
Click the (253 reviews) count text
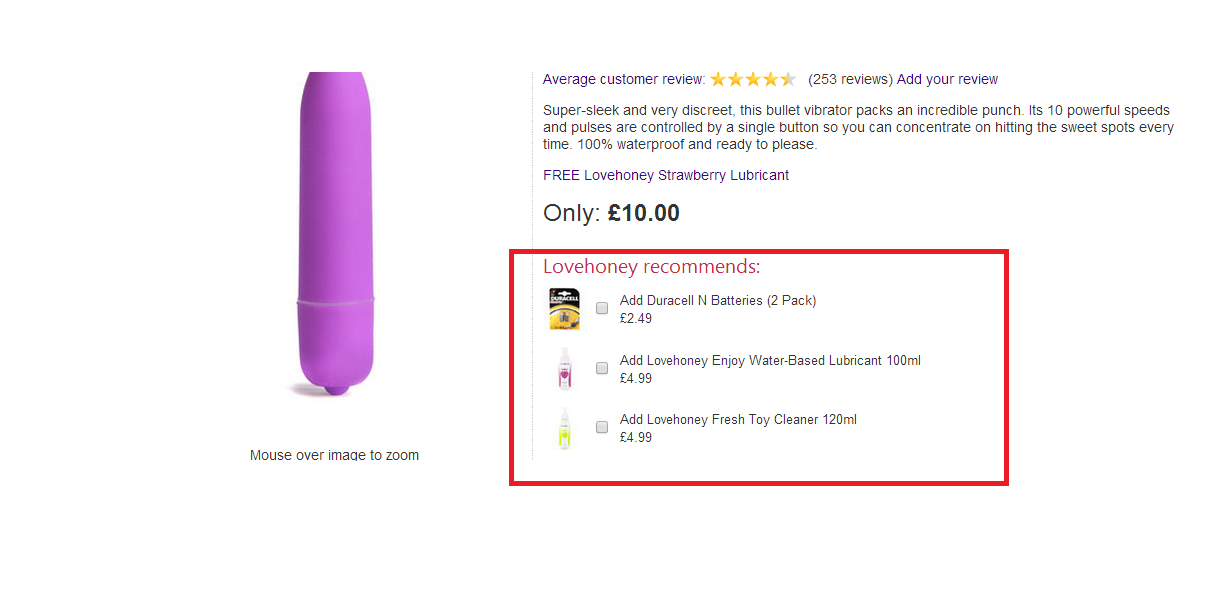(850, 80)
